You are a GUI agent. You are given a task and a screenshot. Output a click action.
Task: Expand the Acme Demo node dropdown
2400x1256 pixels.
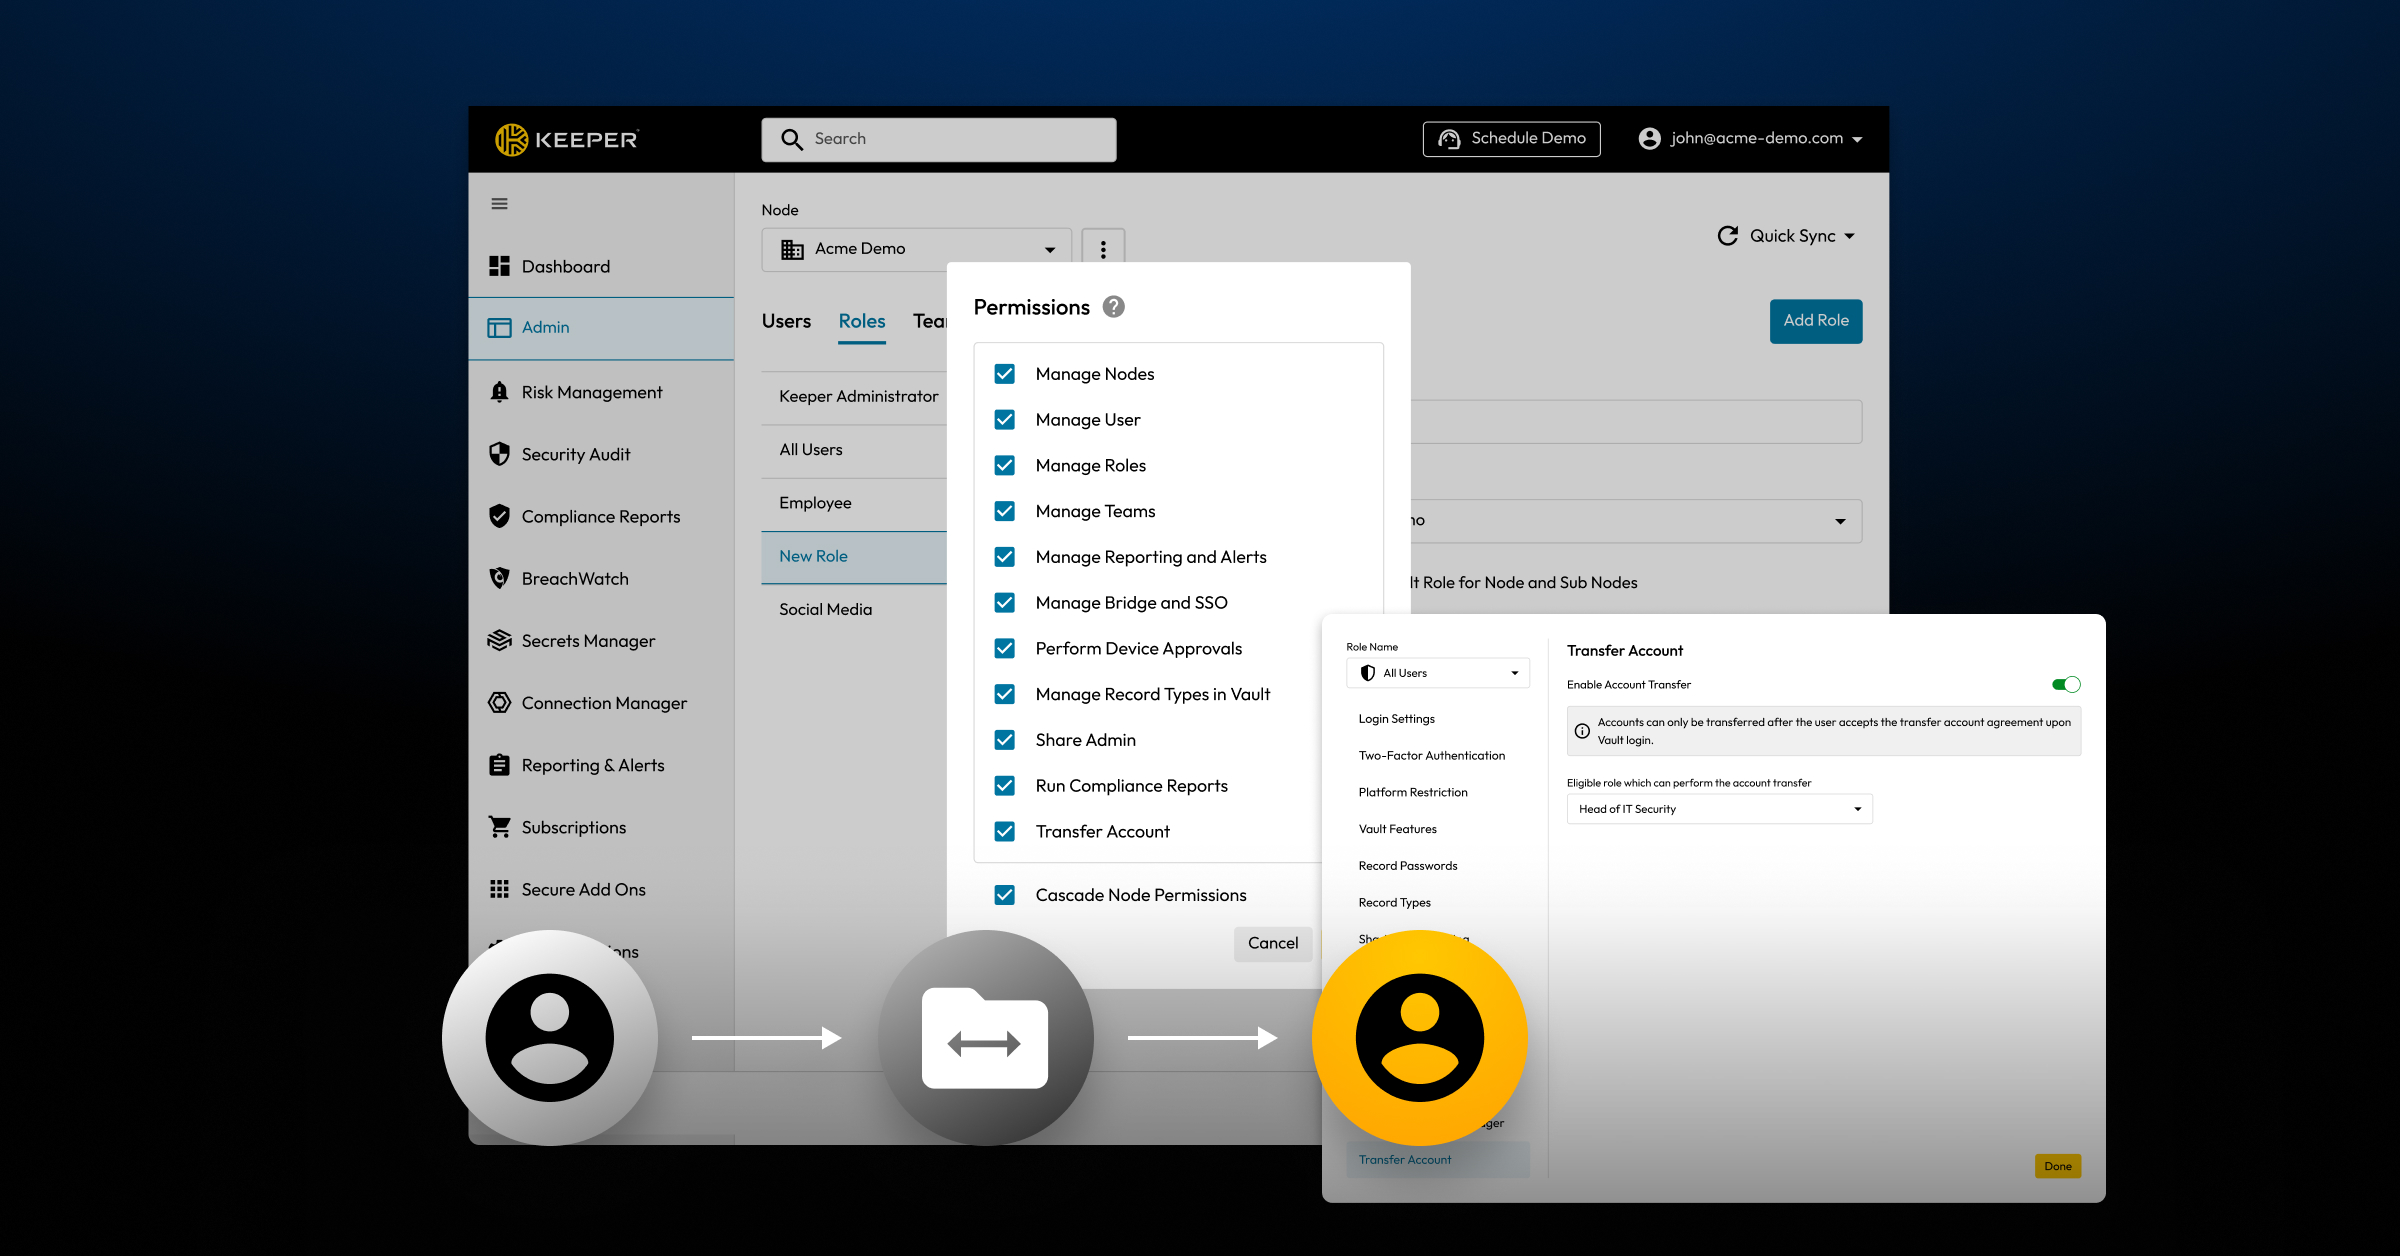(x=1049, y=249)
